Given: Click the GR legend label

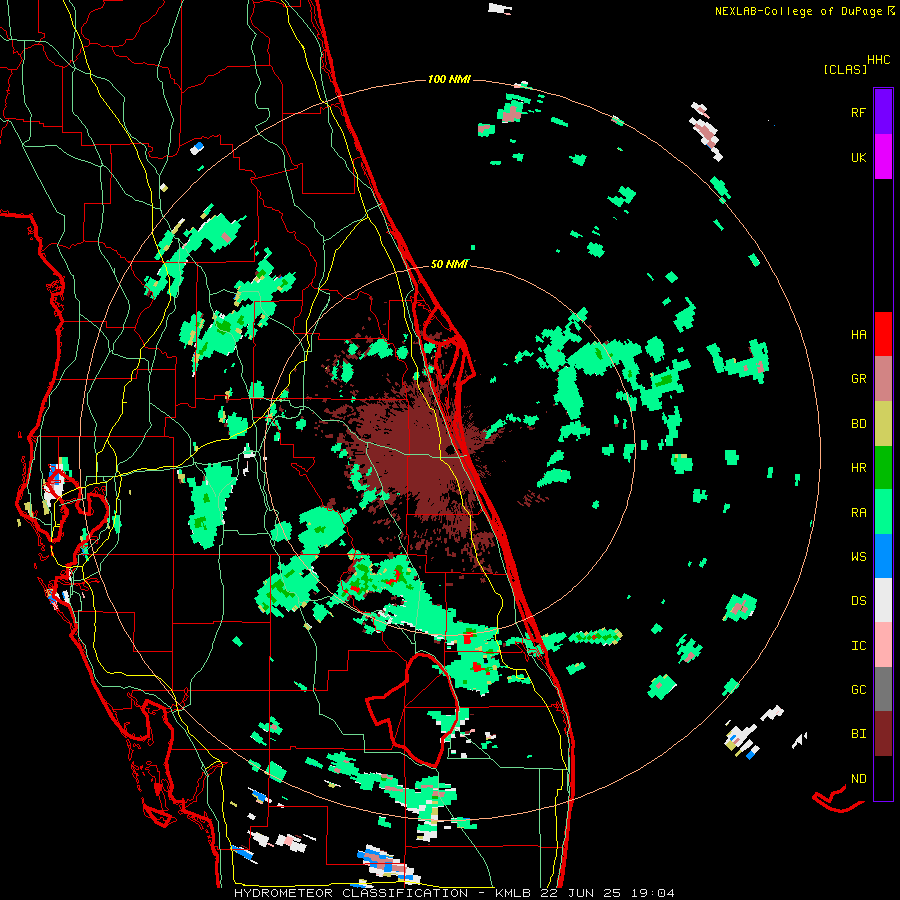Looking at the screenshot, I should 858,379.
